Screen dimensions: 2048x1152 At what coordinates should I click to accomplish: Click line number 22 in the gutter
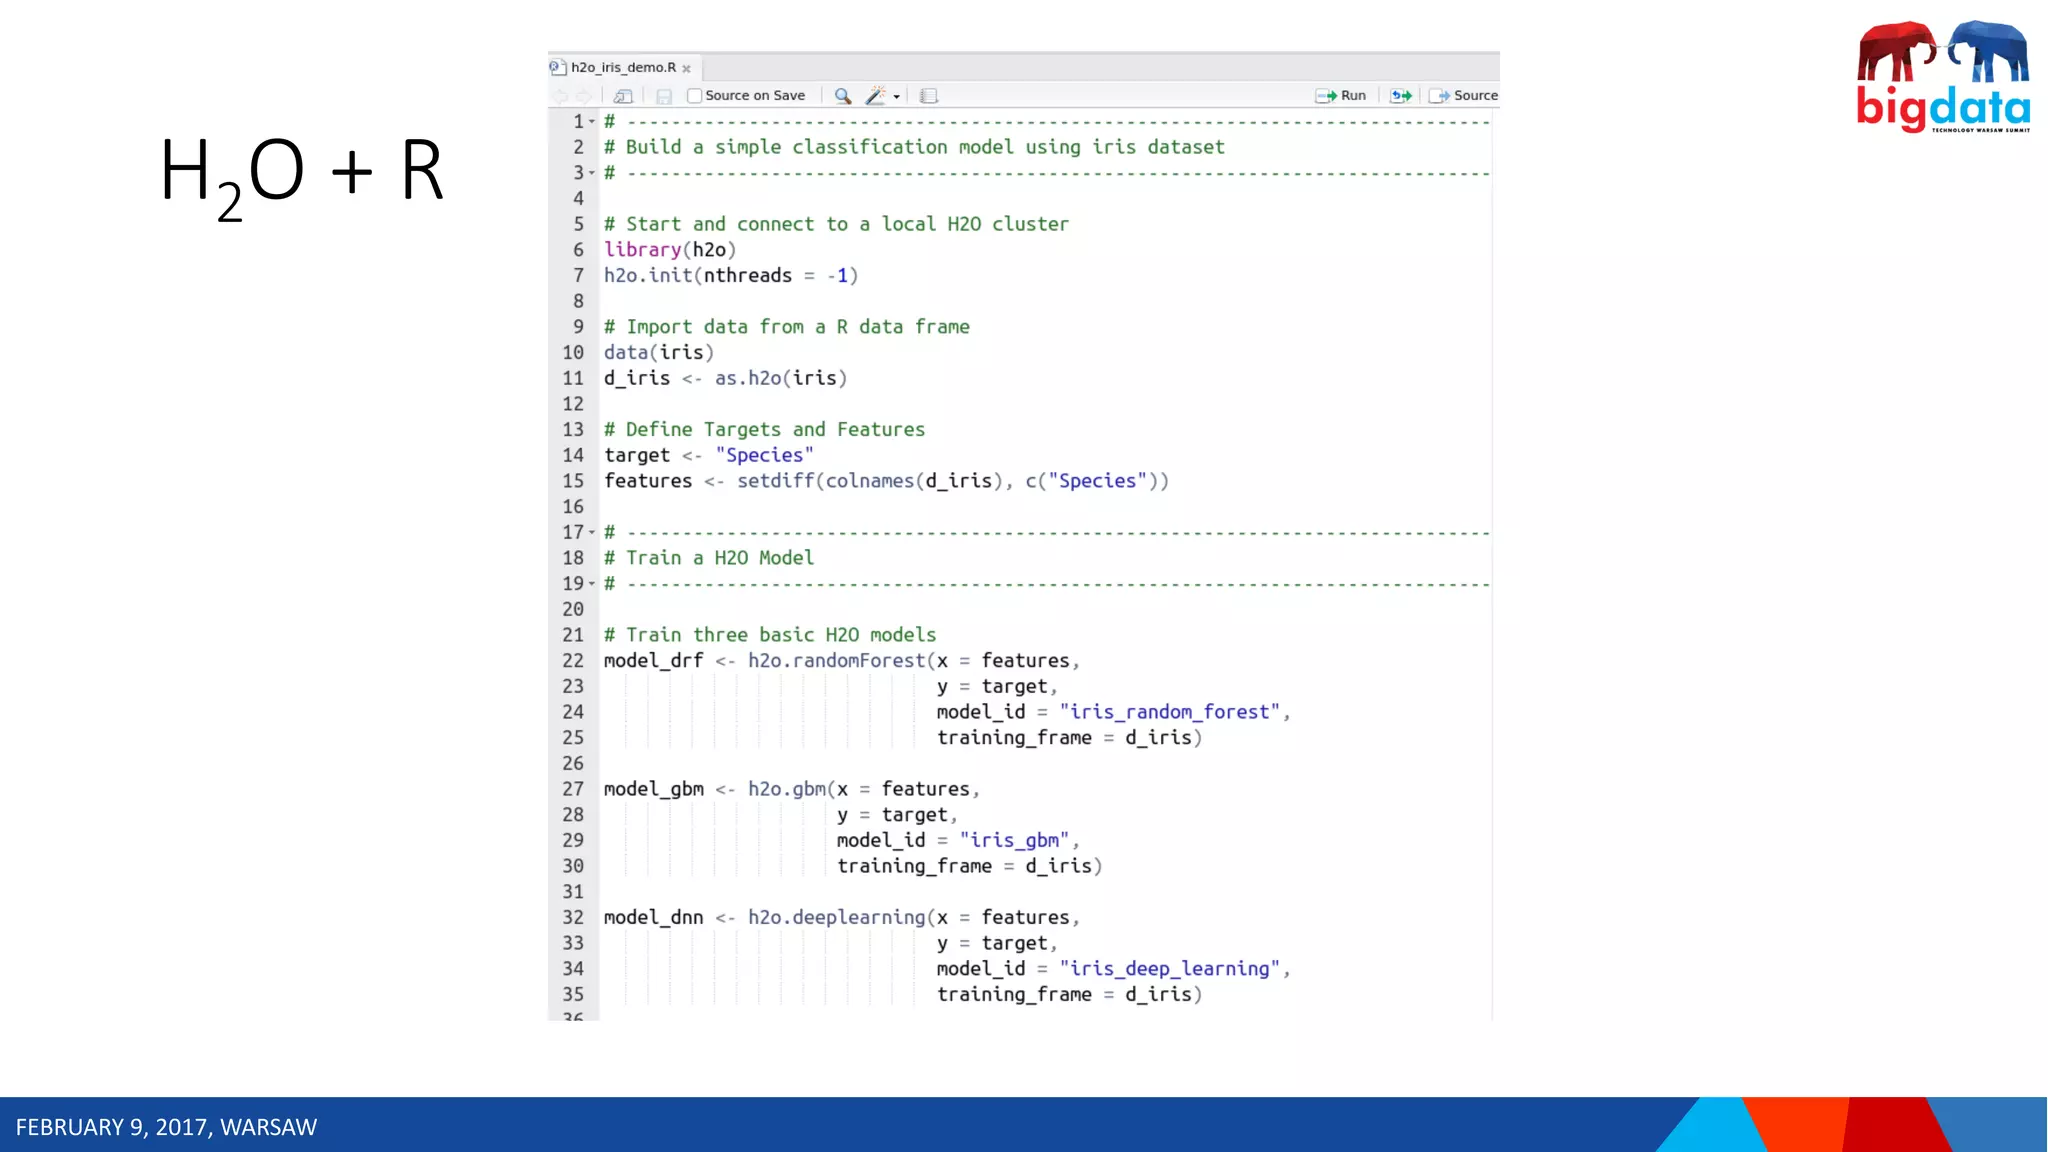click(573, 661)
